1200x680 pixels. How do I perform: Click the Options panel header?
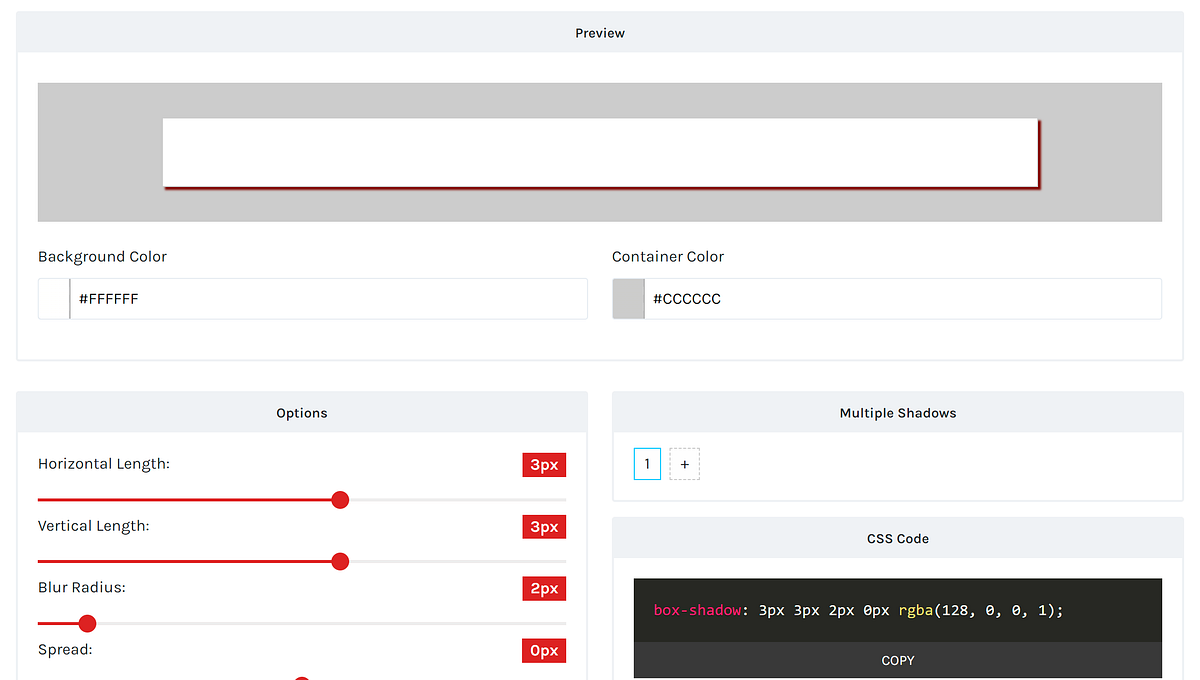click(301, 412)
